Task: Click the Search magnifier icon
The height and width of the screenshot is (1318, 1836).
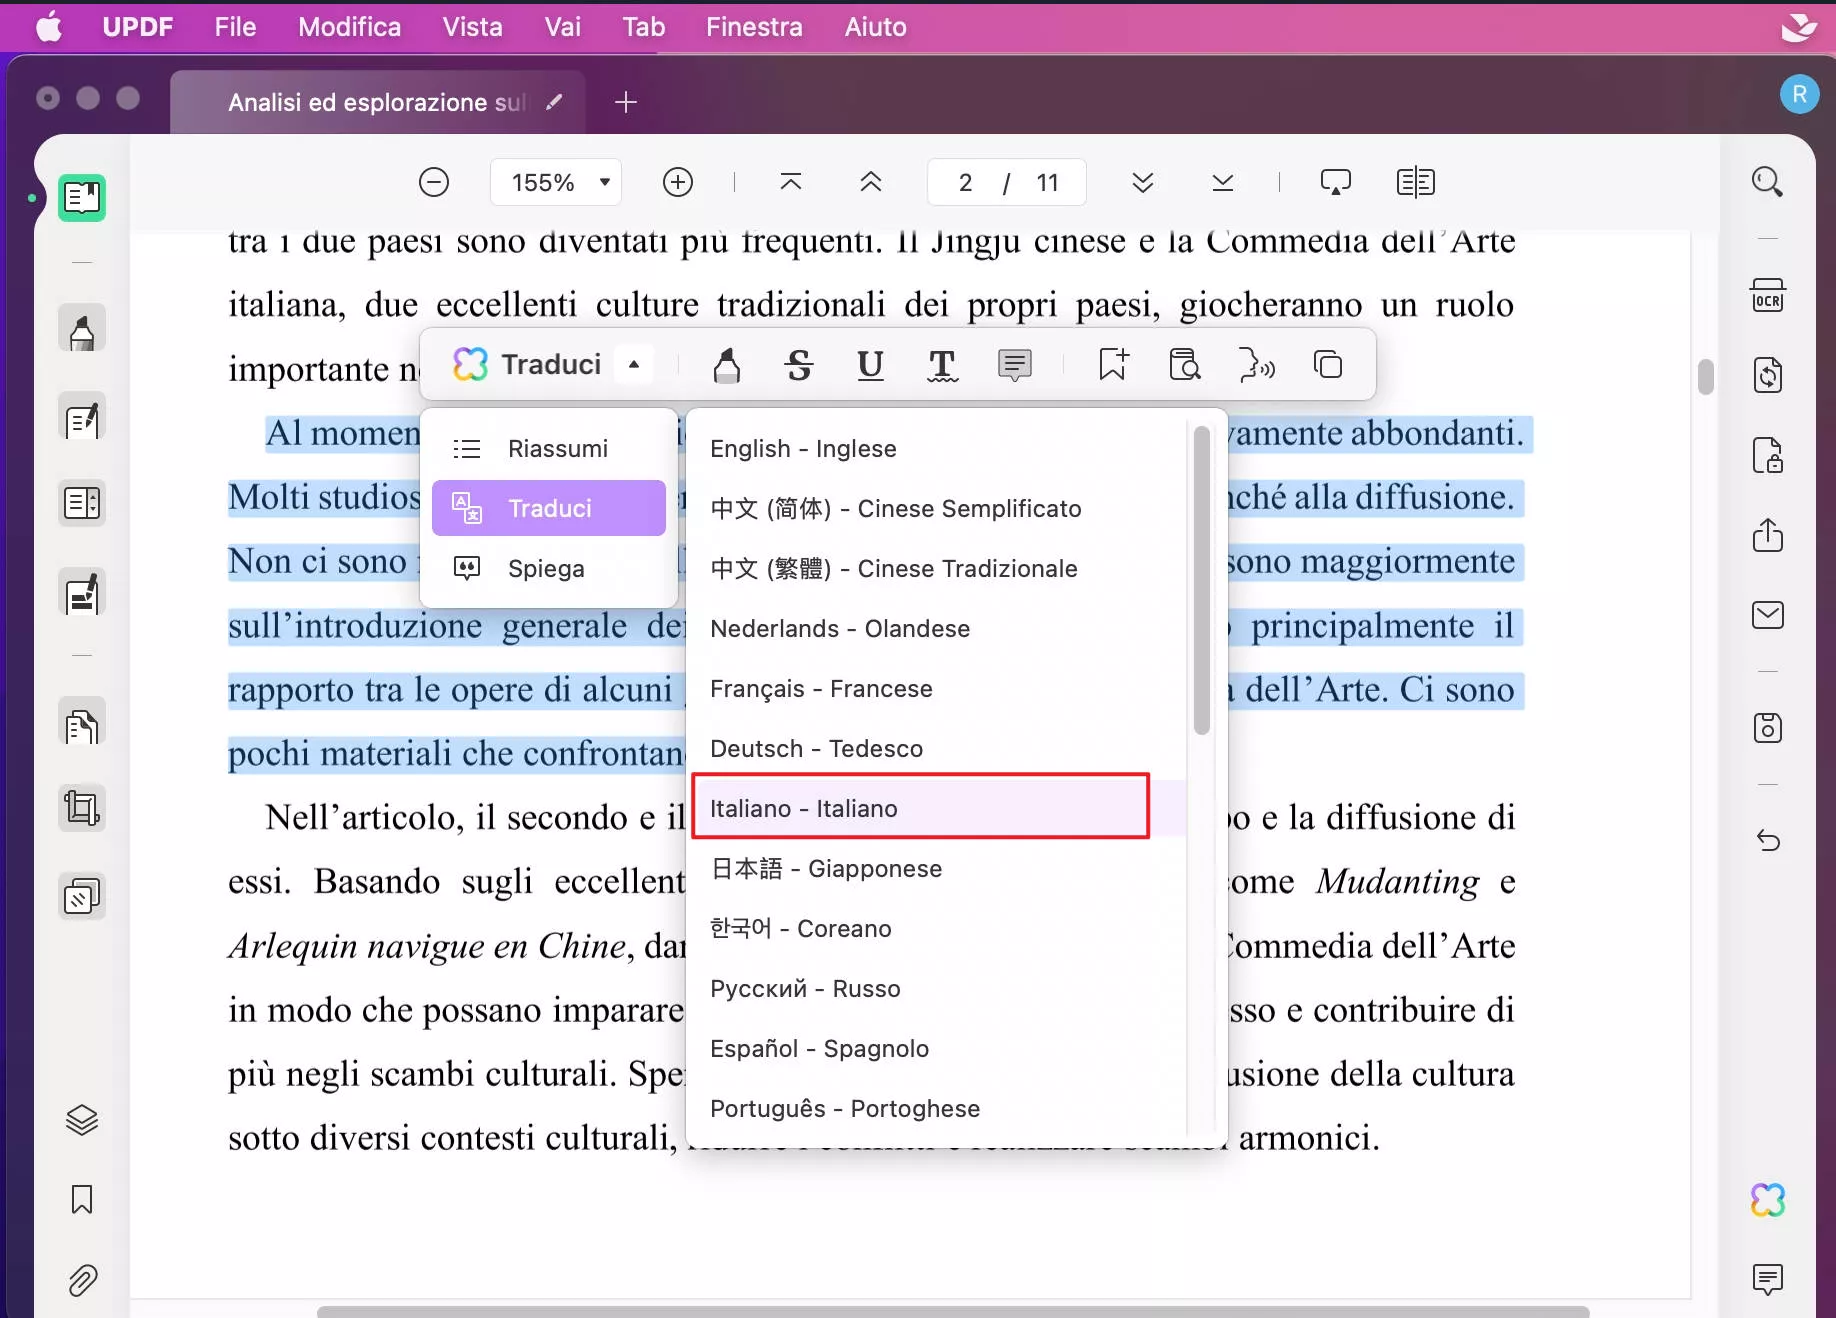Action: pos(1767,182)
